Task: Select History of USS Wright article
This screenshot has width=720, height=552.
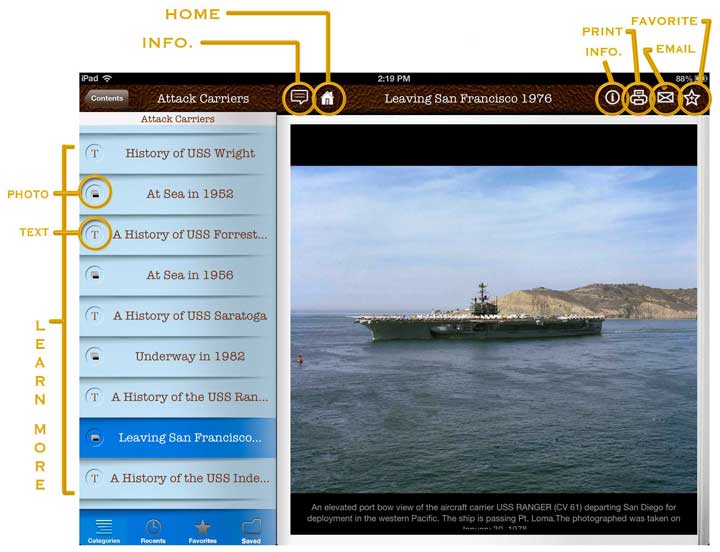Action: 190,153
